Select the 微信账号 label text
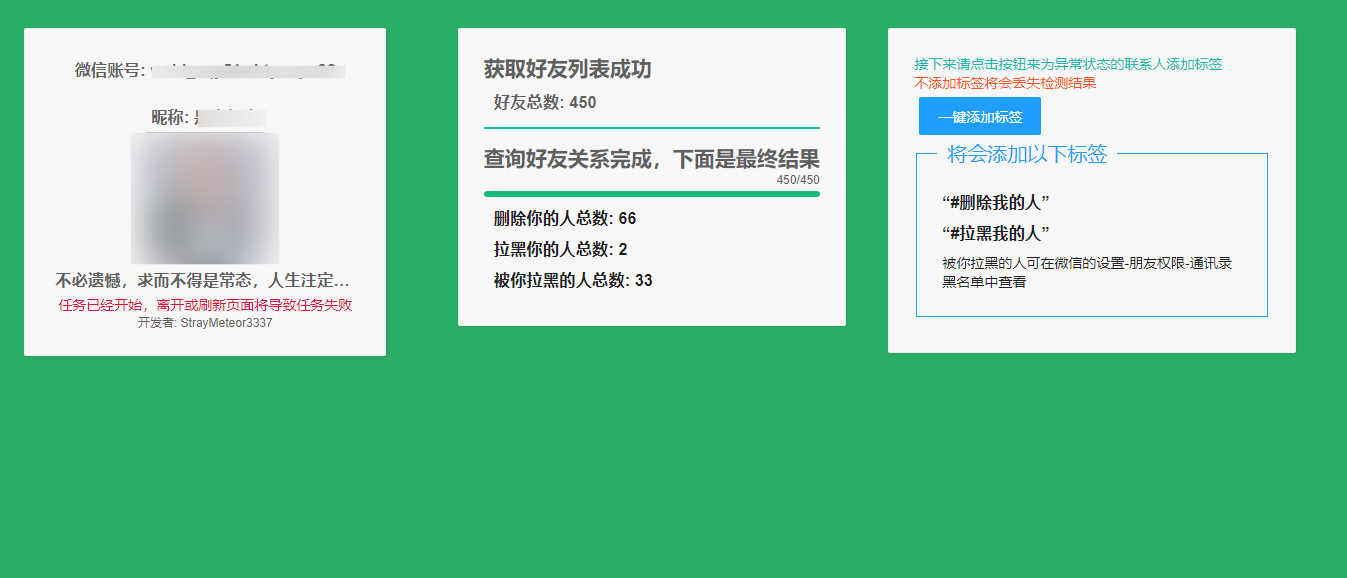The height and width of the screenshot is (578, 1347). (110, 70)
